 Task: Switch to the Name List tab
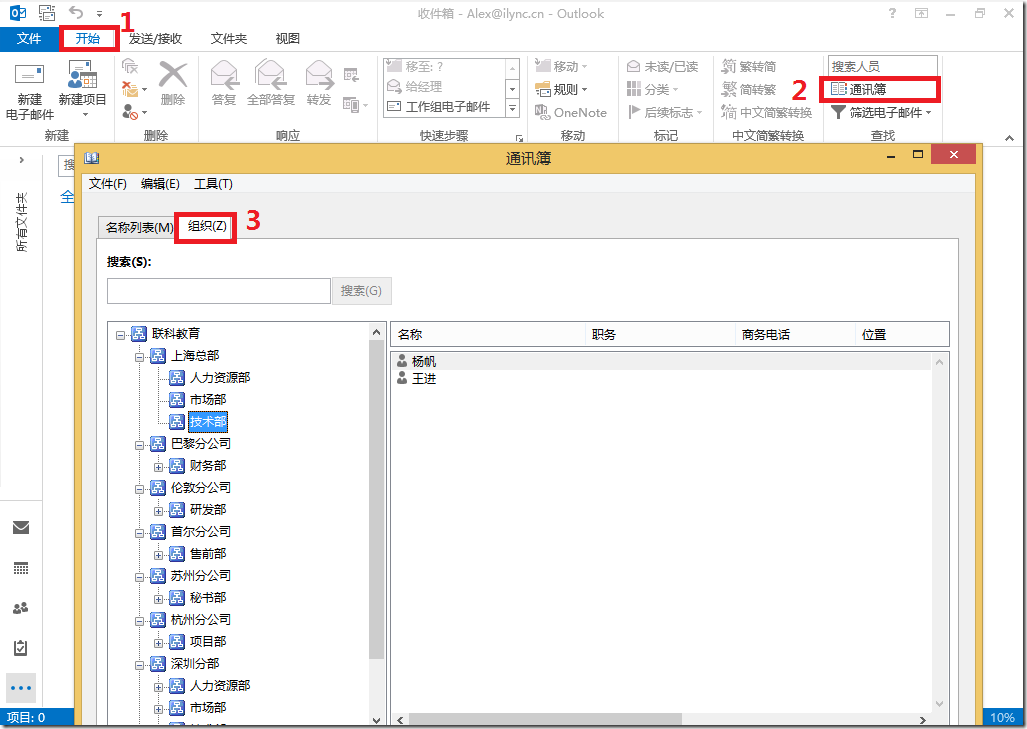[x=139, y=227]
